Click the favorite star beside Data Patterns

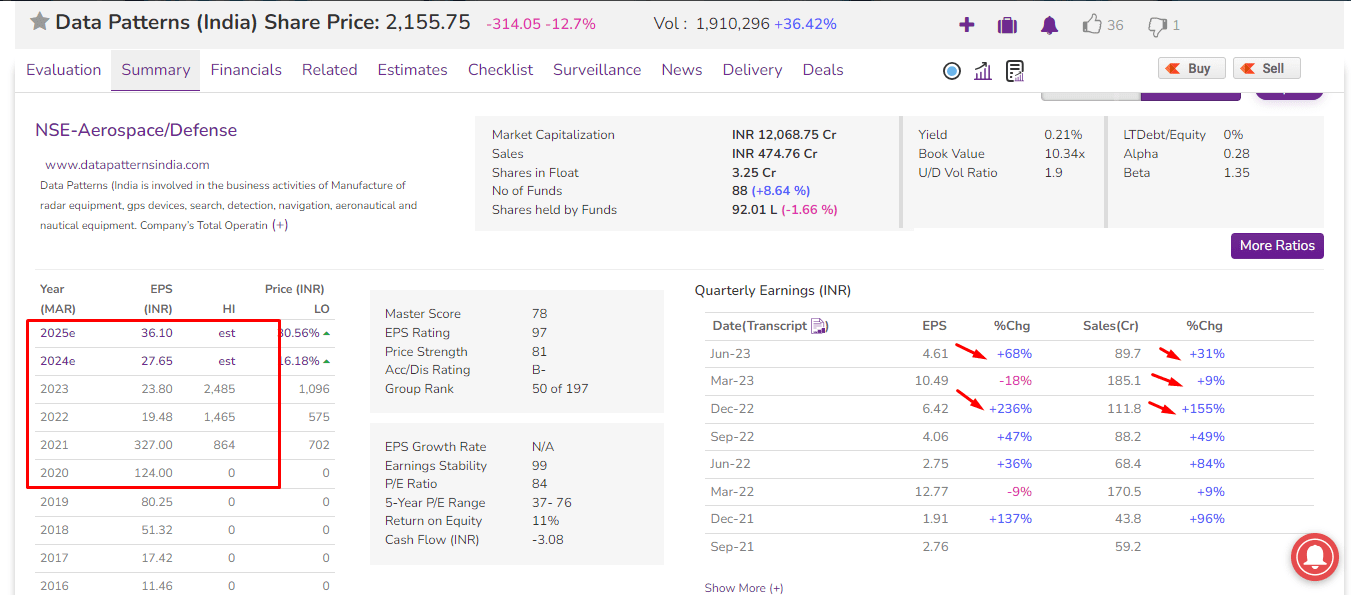point(39,22)
